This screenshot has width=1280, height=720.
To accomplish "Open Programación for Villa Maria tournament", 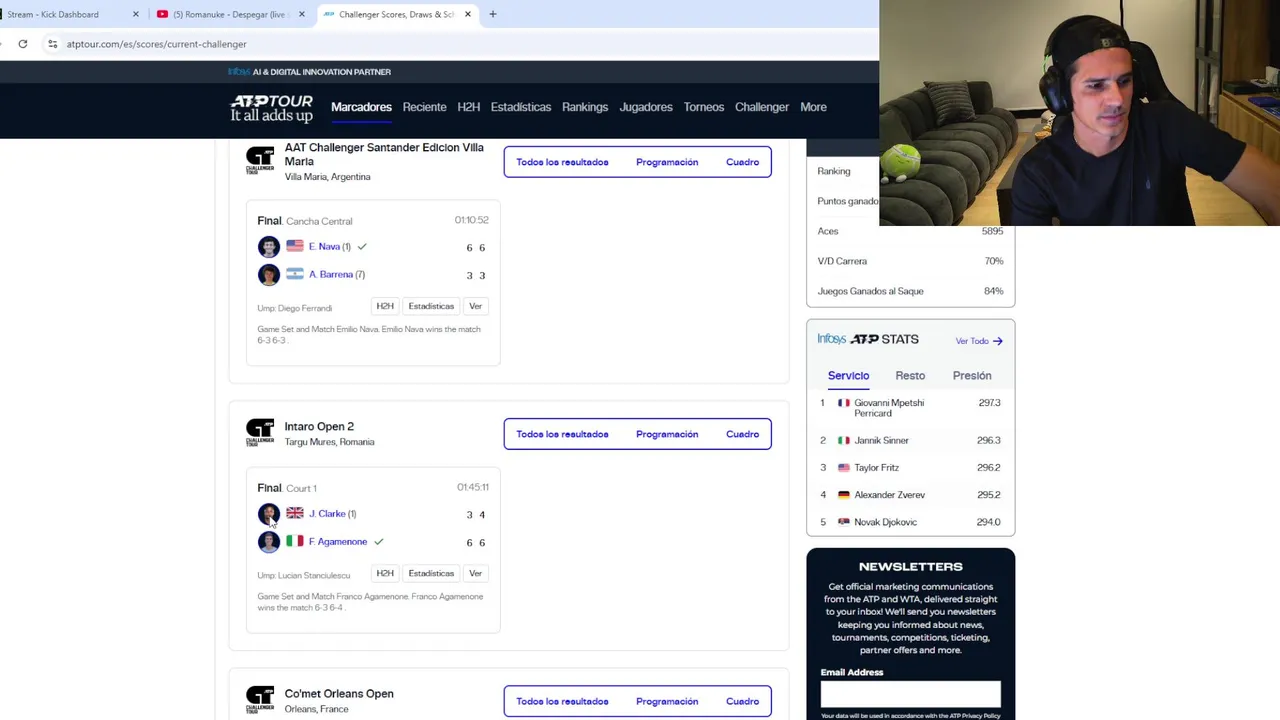I will [x=667, y=162].
